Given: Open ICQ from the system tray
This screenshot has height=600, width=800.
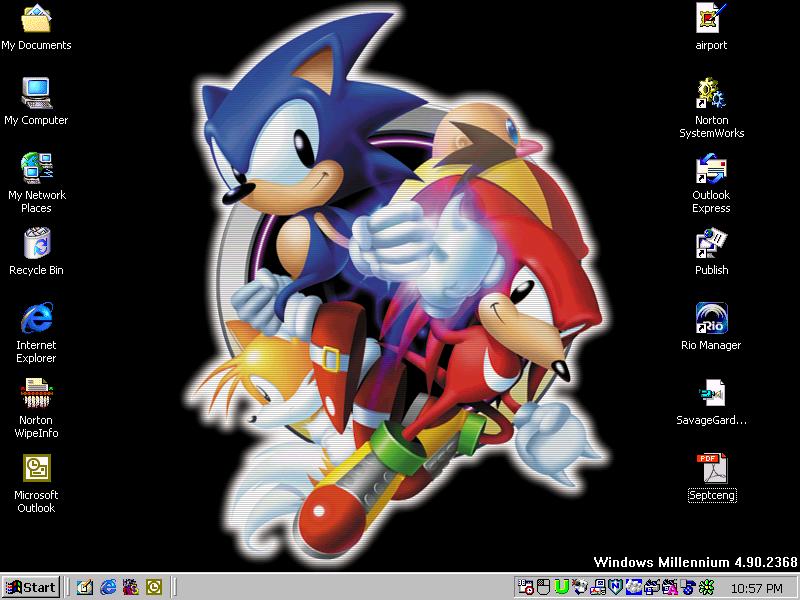Looking at the screenshot, I should (x=705, y=587).
